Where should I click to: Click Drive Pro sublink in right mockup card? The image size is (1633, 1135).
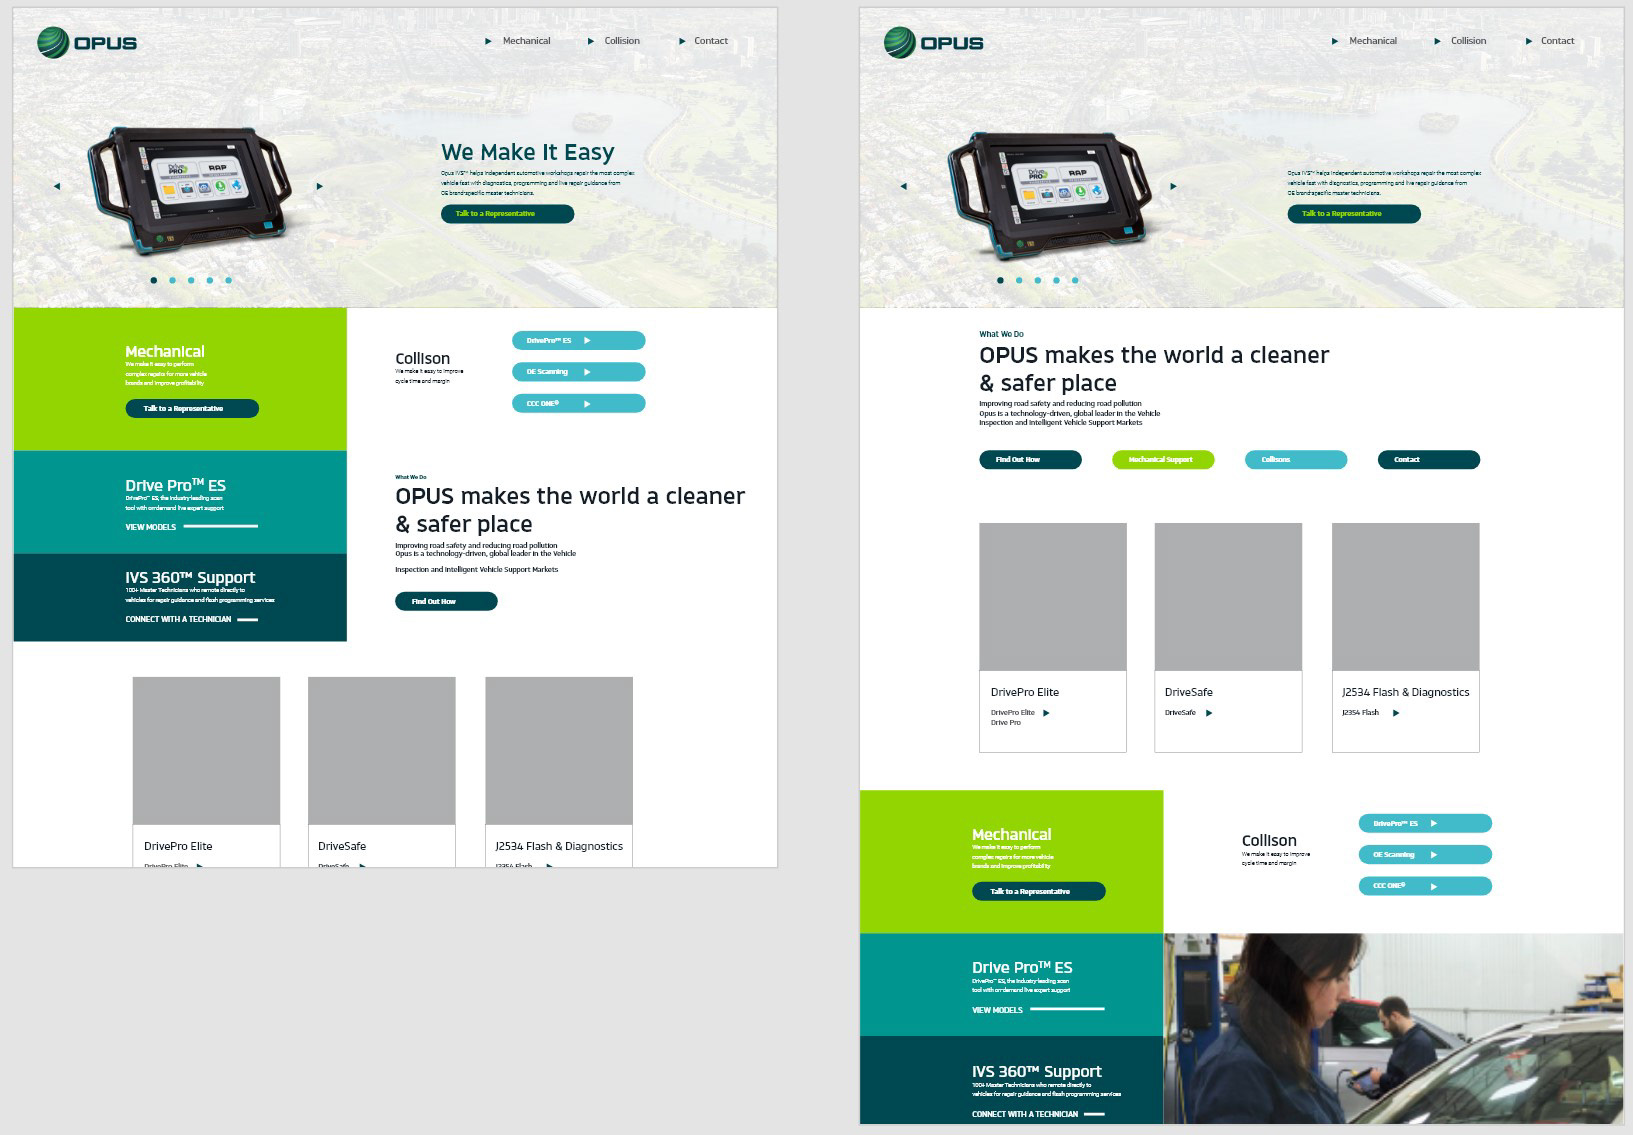[x=1006, y=722]
